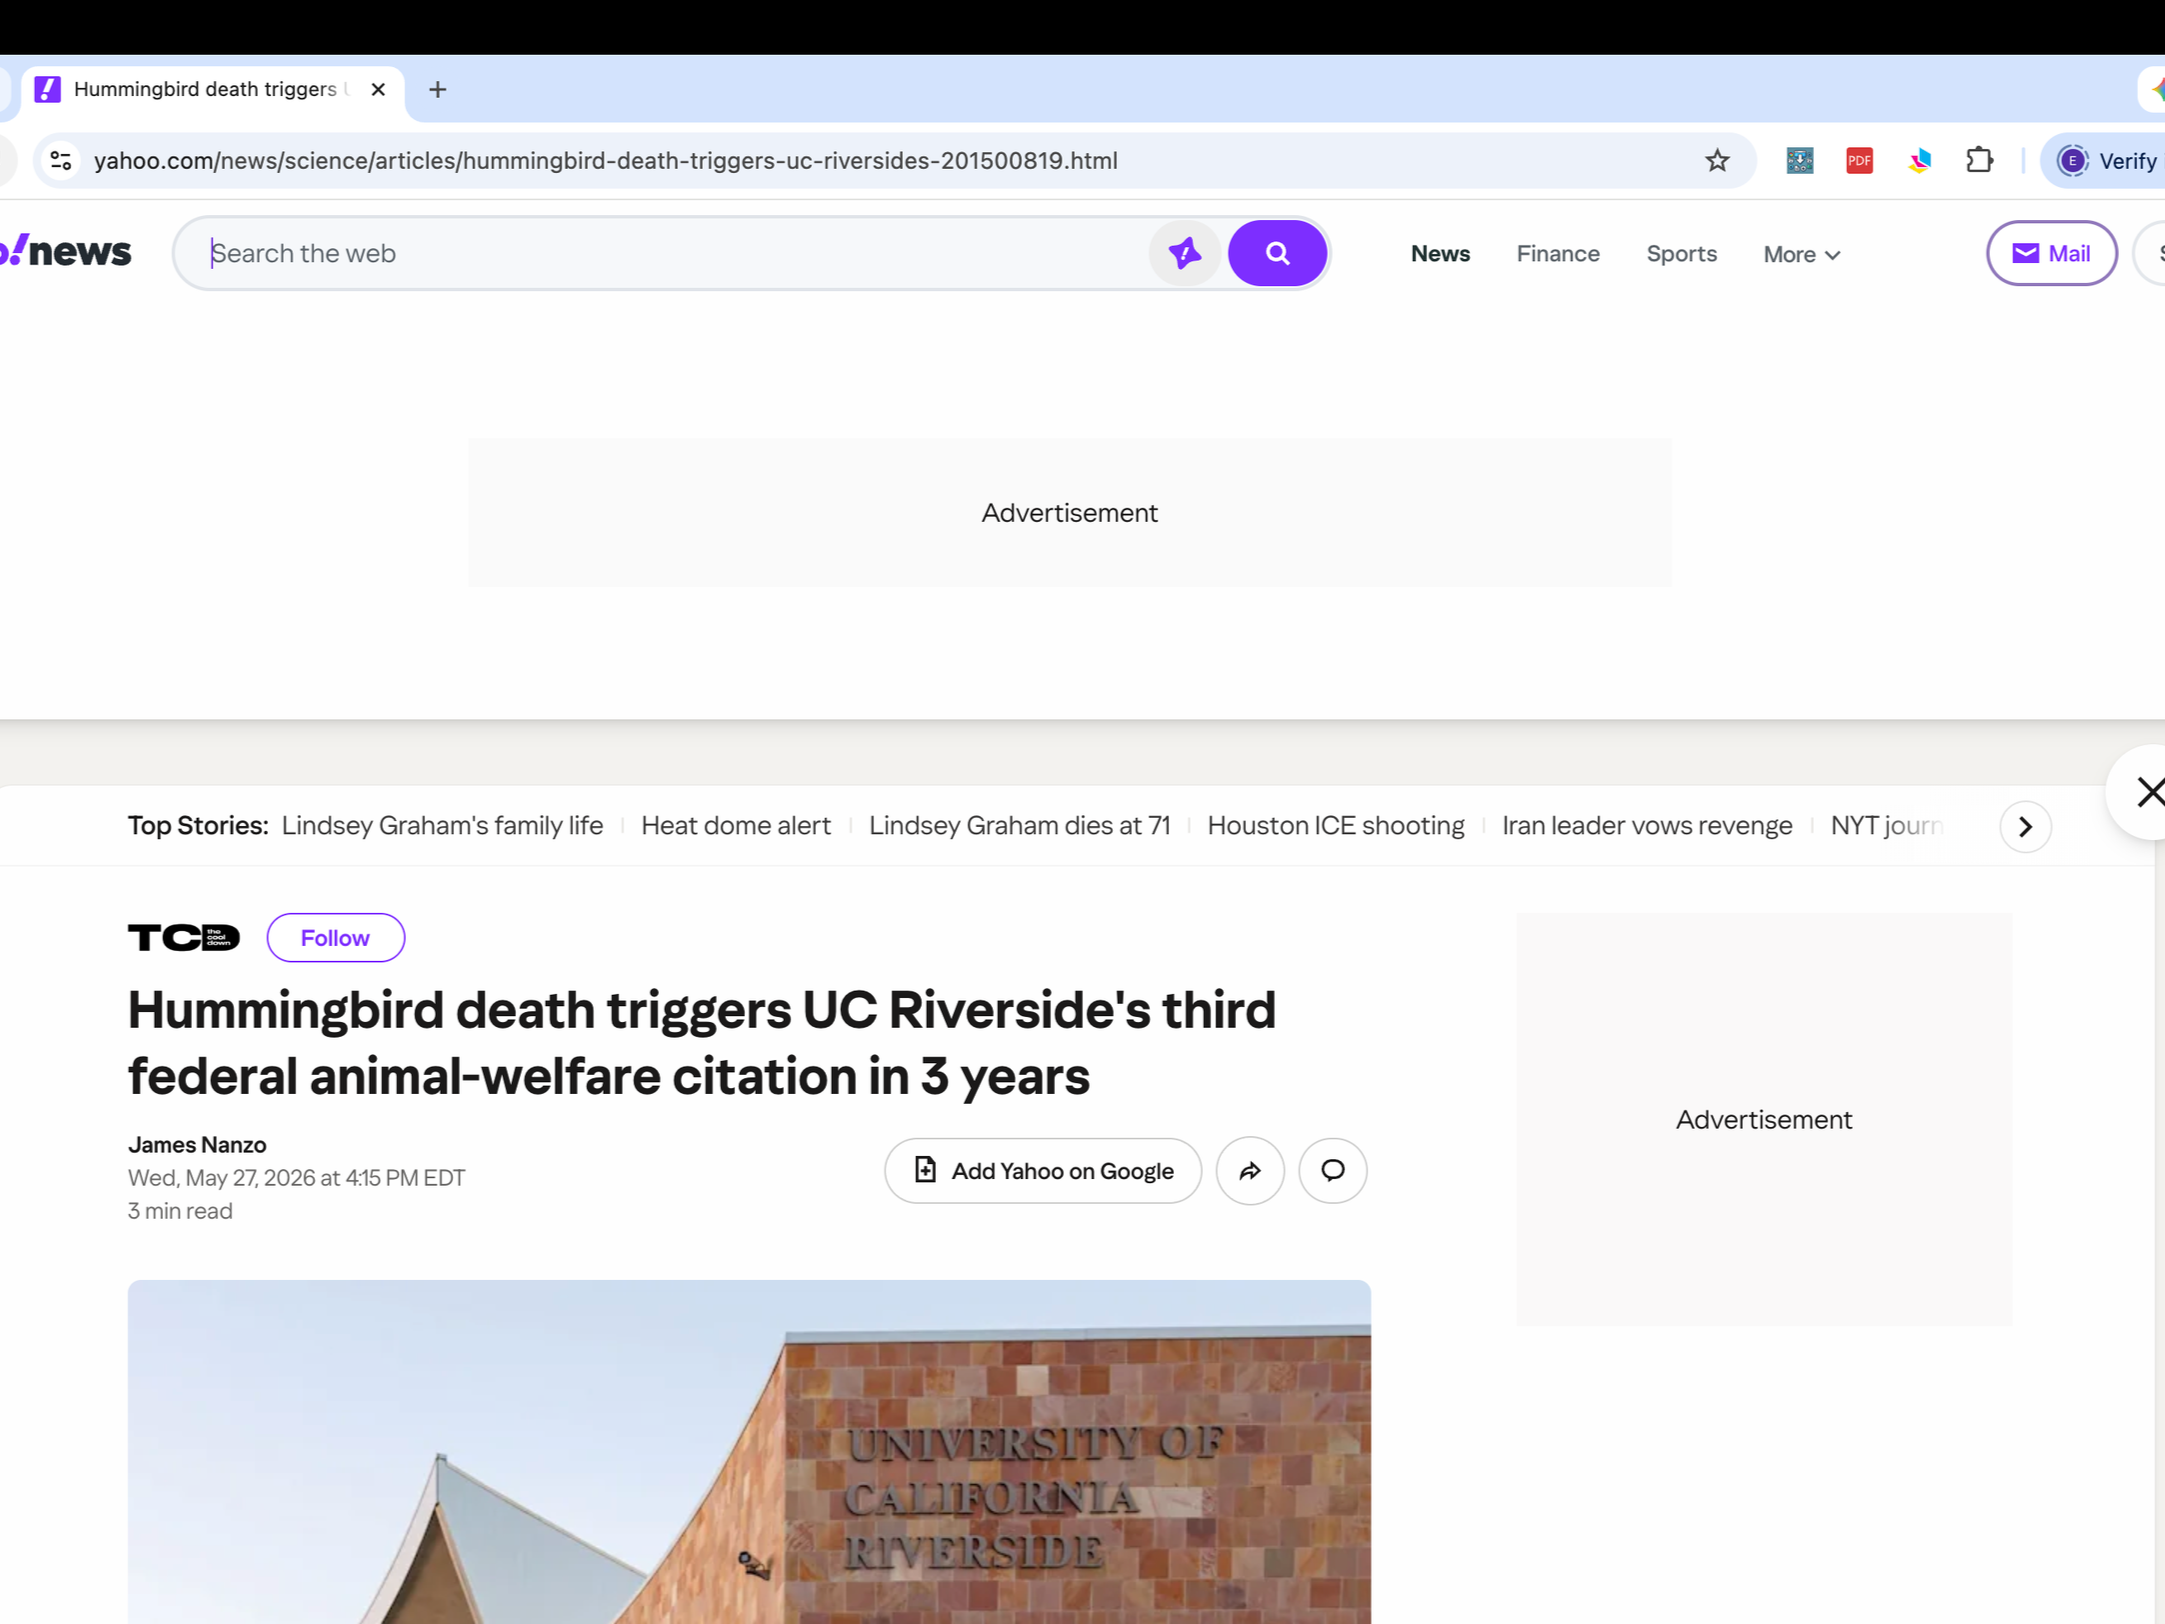The width and height of the screenshot is (2165, 1624).
Task: Open Iran leader vows revenge story
Action: coord(1647,826)
